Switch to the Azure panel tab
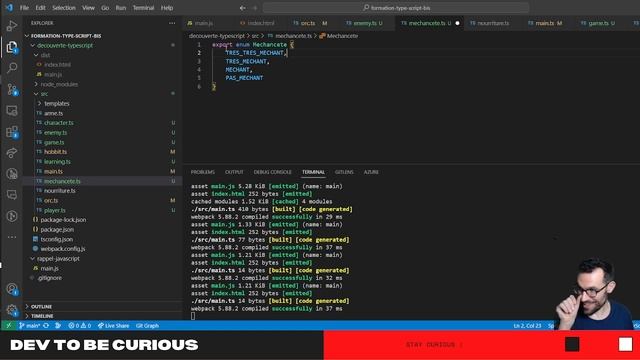 click(371, 172)
